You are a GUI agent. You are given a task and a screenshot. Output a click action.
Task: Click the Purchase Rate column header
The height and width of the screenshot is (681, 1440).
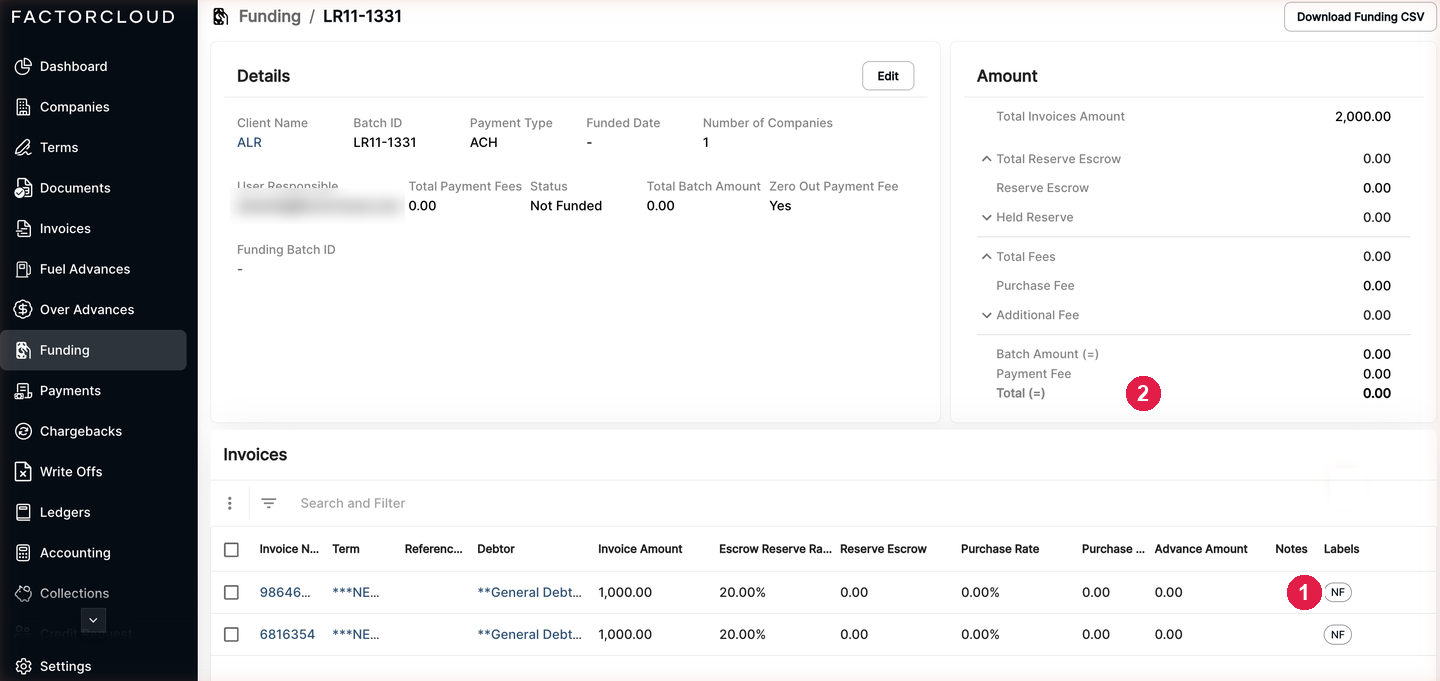pyautogui.click(x=1000, y=549)
